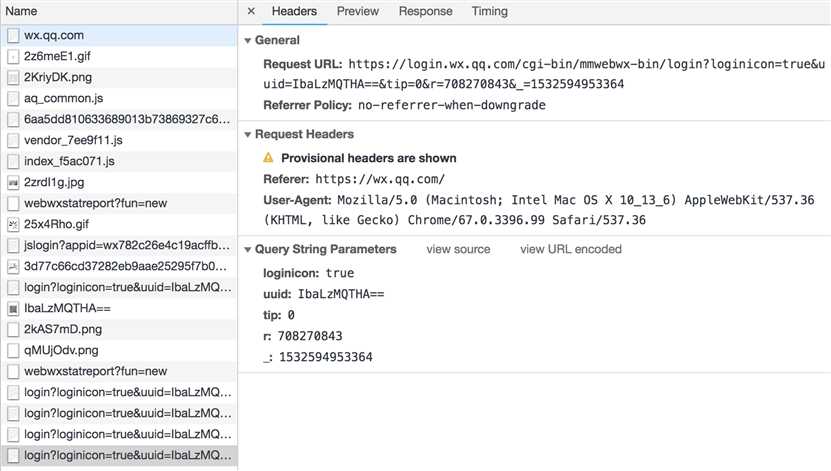This screenshot has height=471, width=831.
Task: Click the 3d77c66cd37282eb9aae image icon
Action: [x=13, y=266]
